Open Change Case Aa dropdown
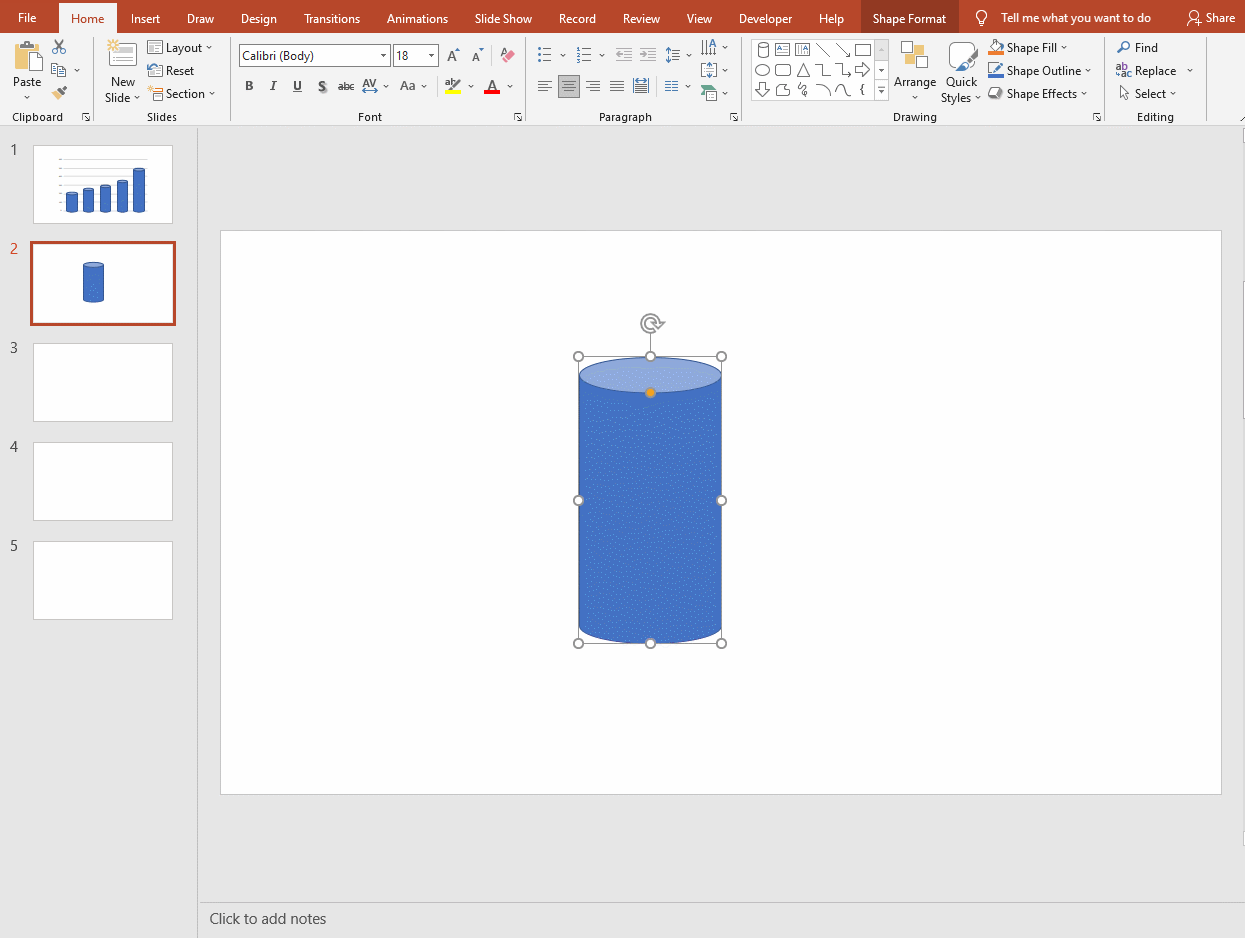The height and width of the screenshot is (938, 1245). 414,86
